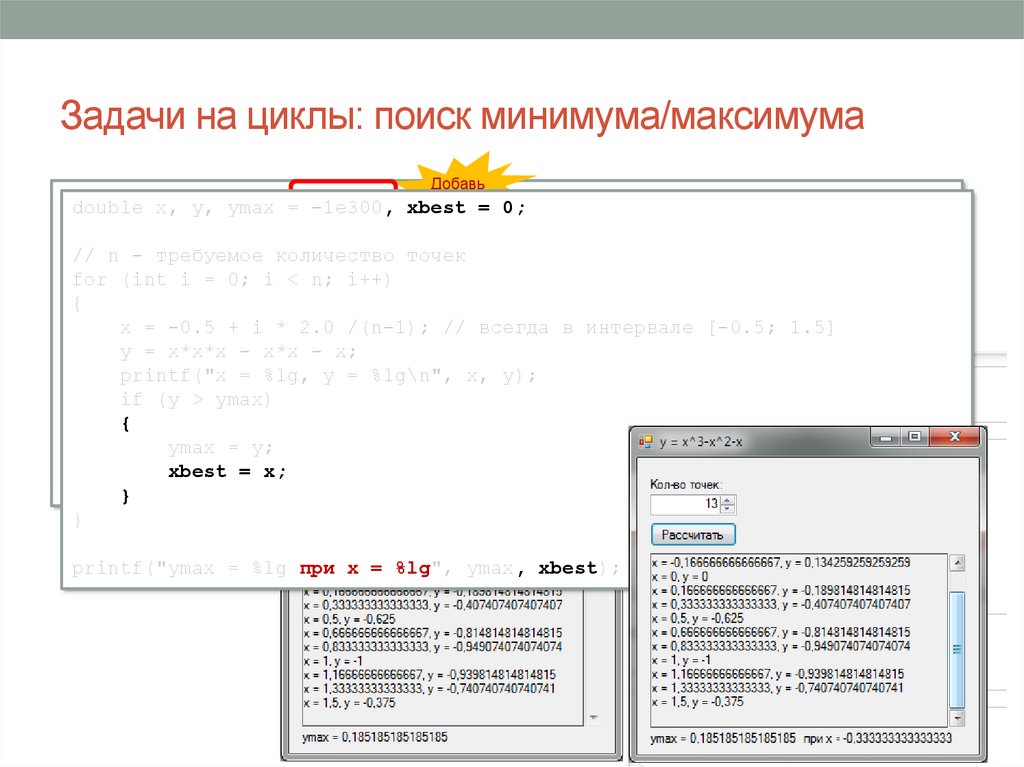Screen dimensions: 1024x767
Task: Close the y = x^3-x^2-x window
Action: tap(954, 437)
